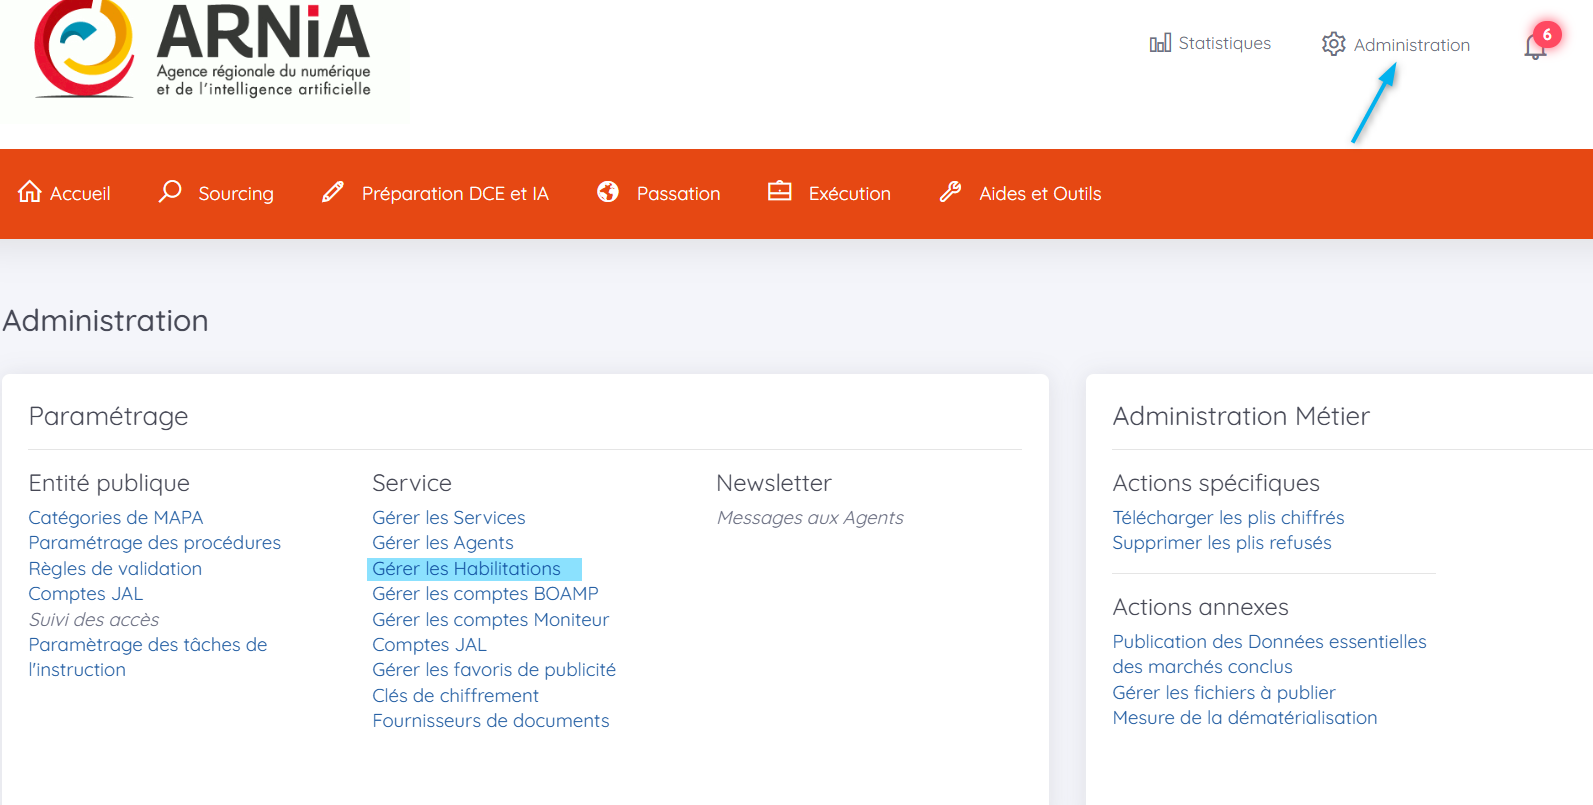Click Règles de validation link
1593x805 pixels.
point(115,569)
